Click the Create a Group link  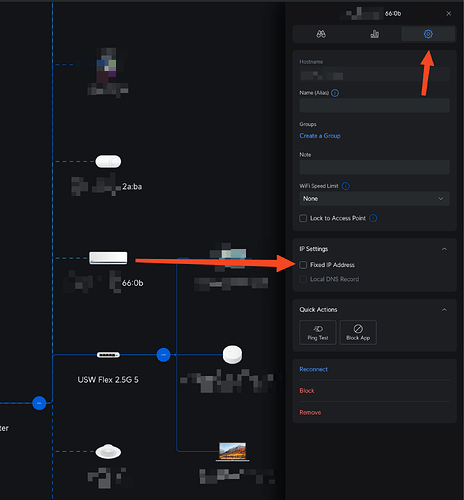pos(320,136)
